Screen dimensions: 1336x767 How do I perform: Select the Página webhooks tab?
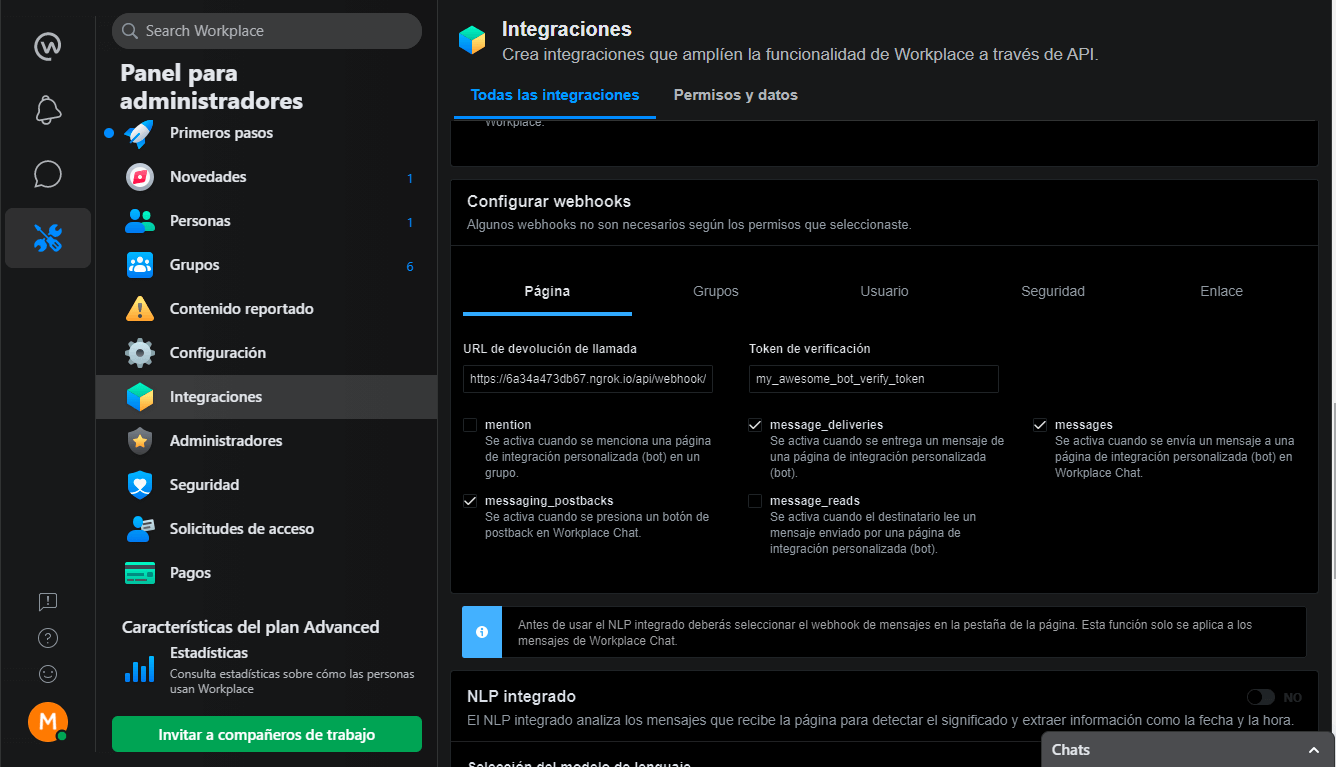(x=547, y=291)
